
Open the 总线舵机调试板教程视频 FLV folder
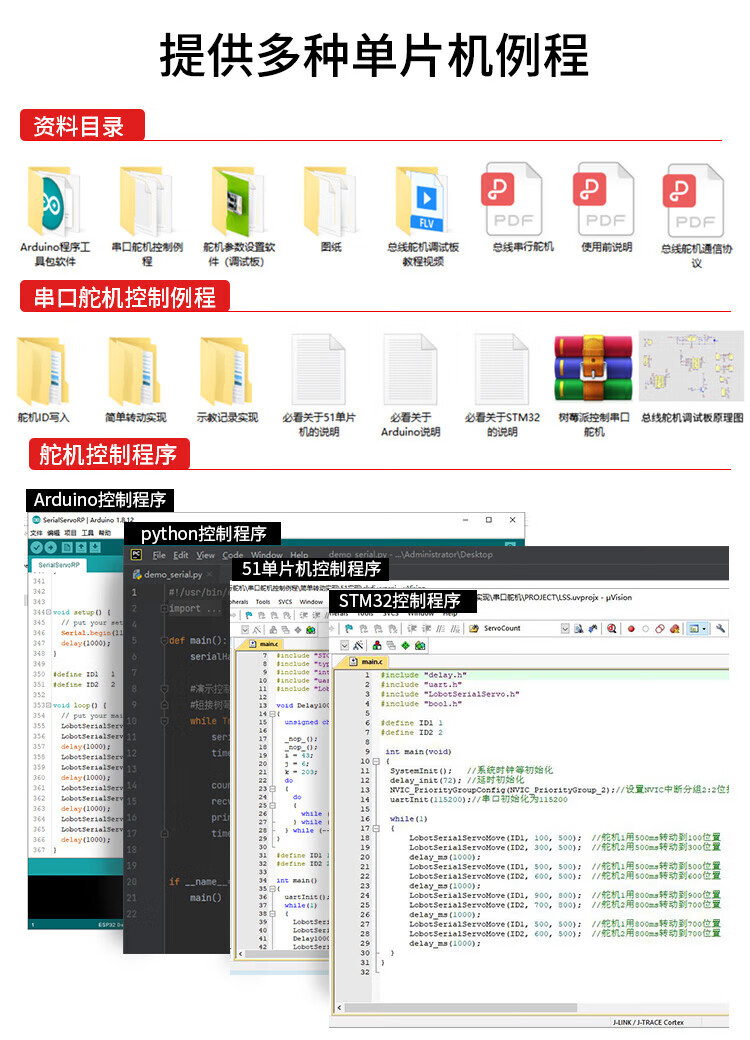tap(422, 202)
